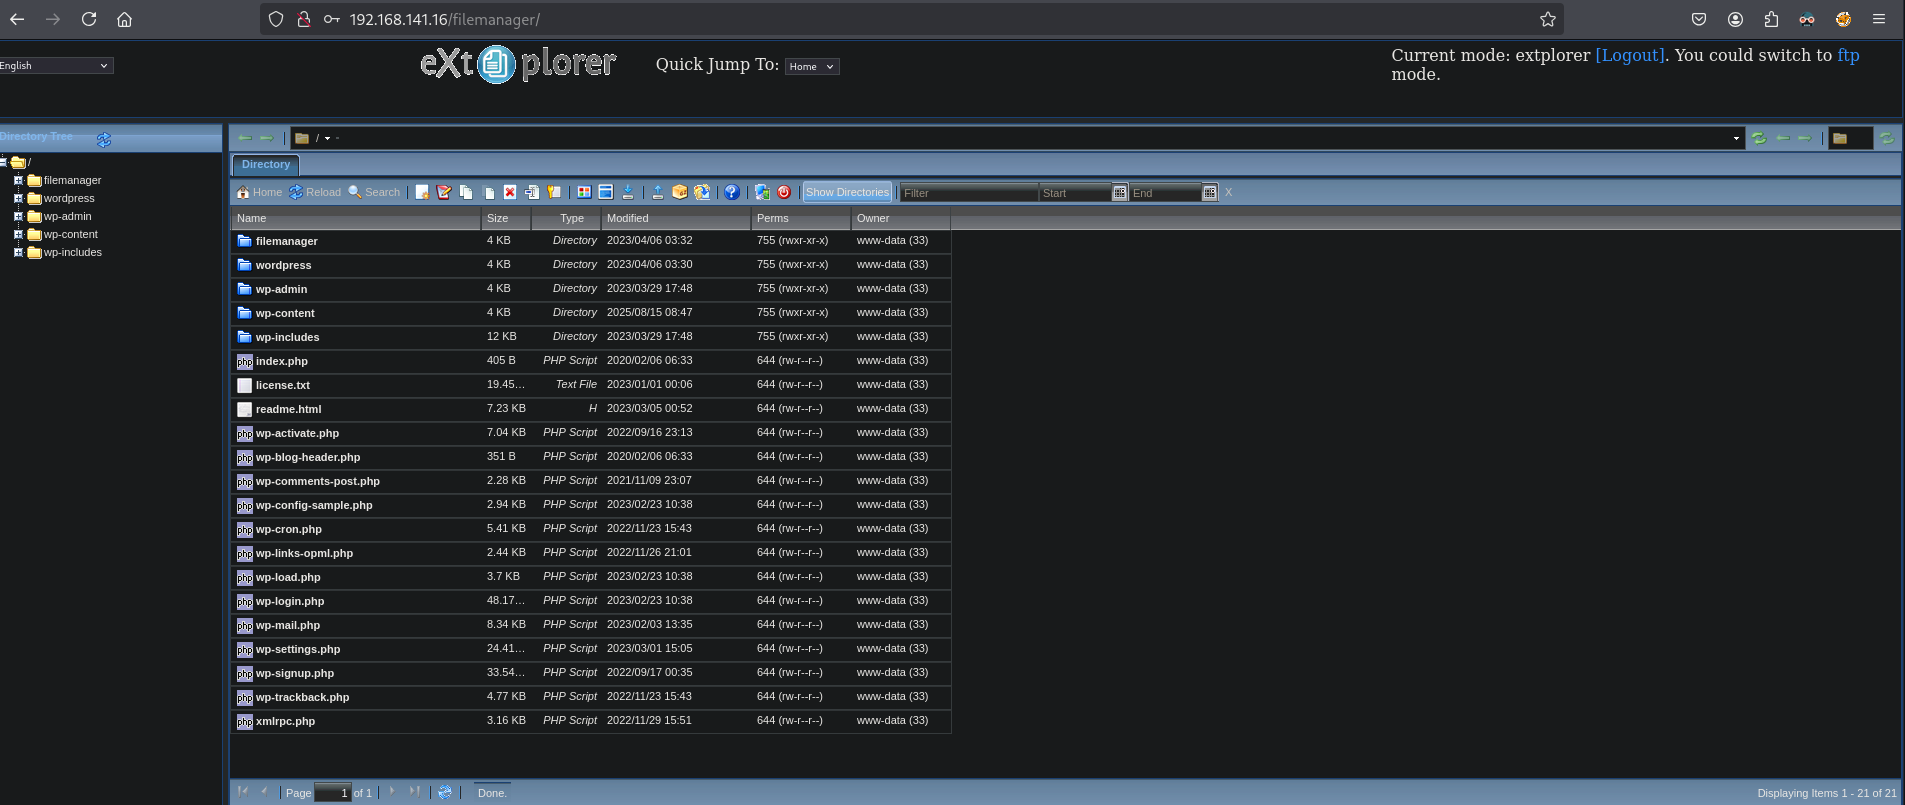Click the red Delete icon in toolbar
1905x805 pixels.
510,192
